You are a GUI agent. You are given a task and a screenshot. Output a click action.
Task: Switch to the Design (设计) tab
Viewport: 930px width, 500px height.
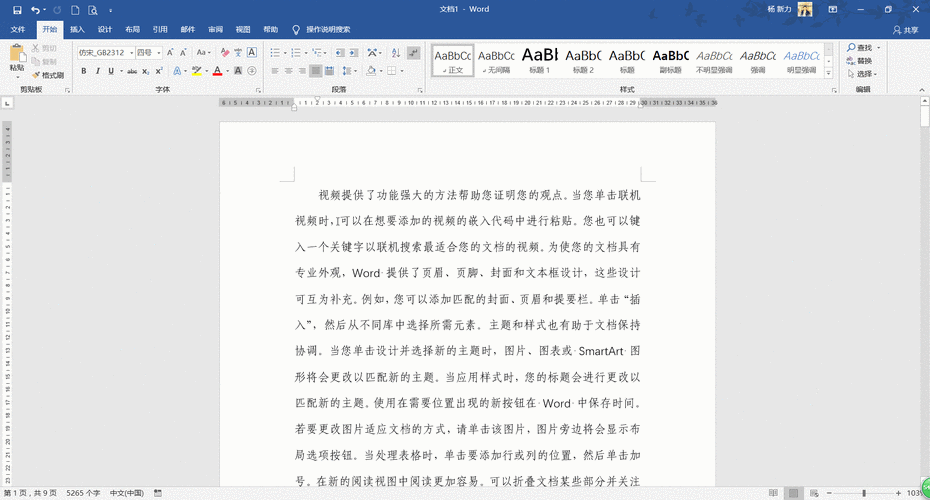(x=105, y=30)
